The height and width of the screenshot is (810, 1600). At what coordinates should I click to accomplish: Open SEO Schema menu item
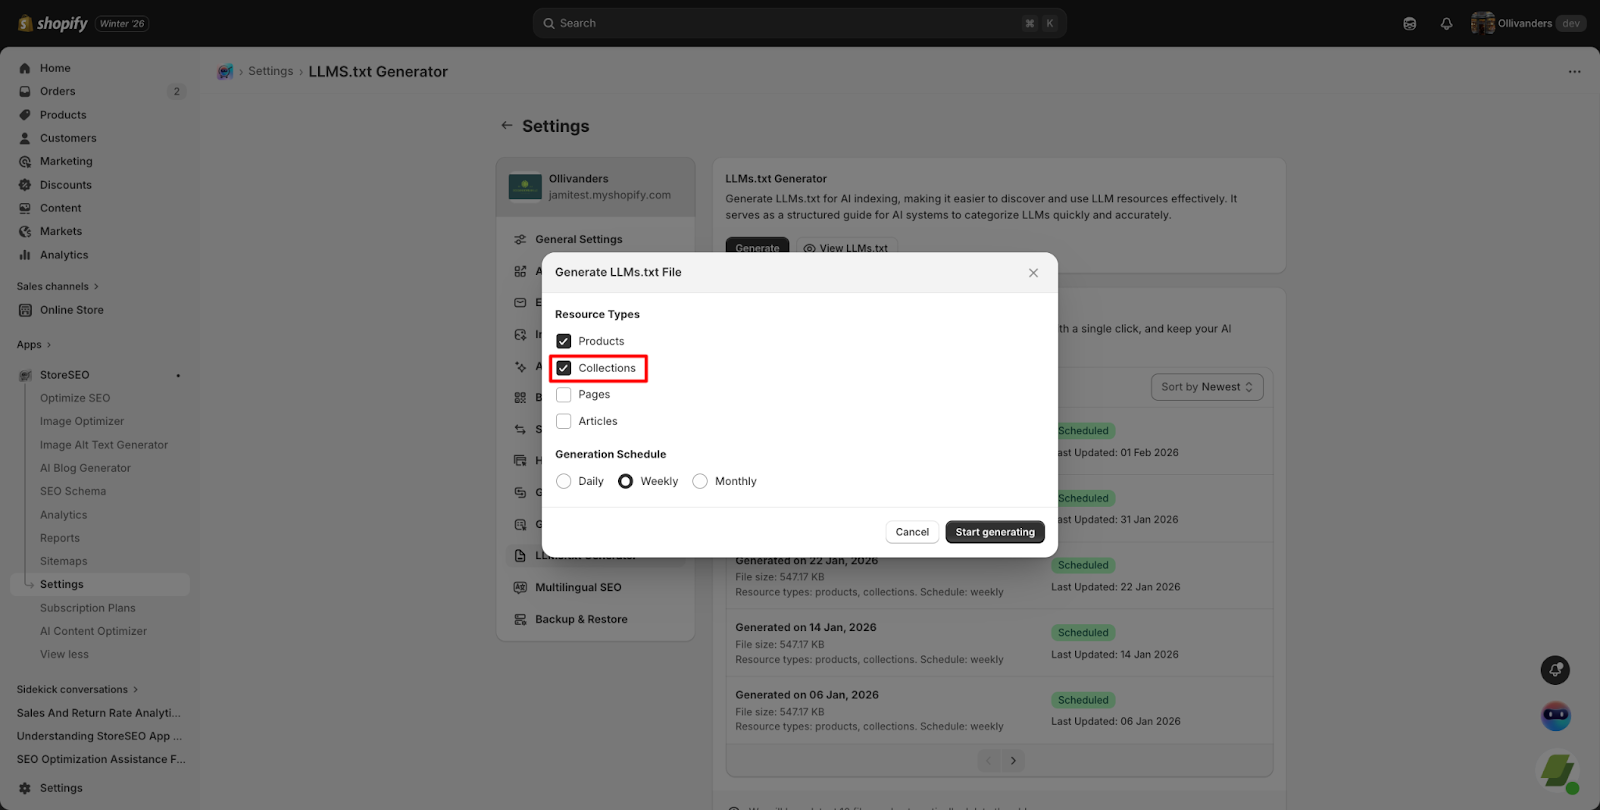[x=73, y=492]
